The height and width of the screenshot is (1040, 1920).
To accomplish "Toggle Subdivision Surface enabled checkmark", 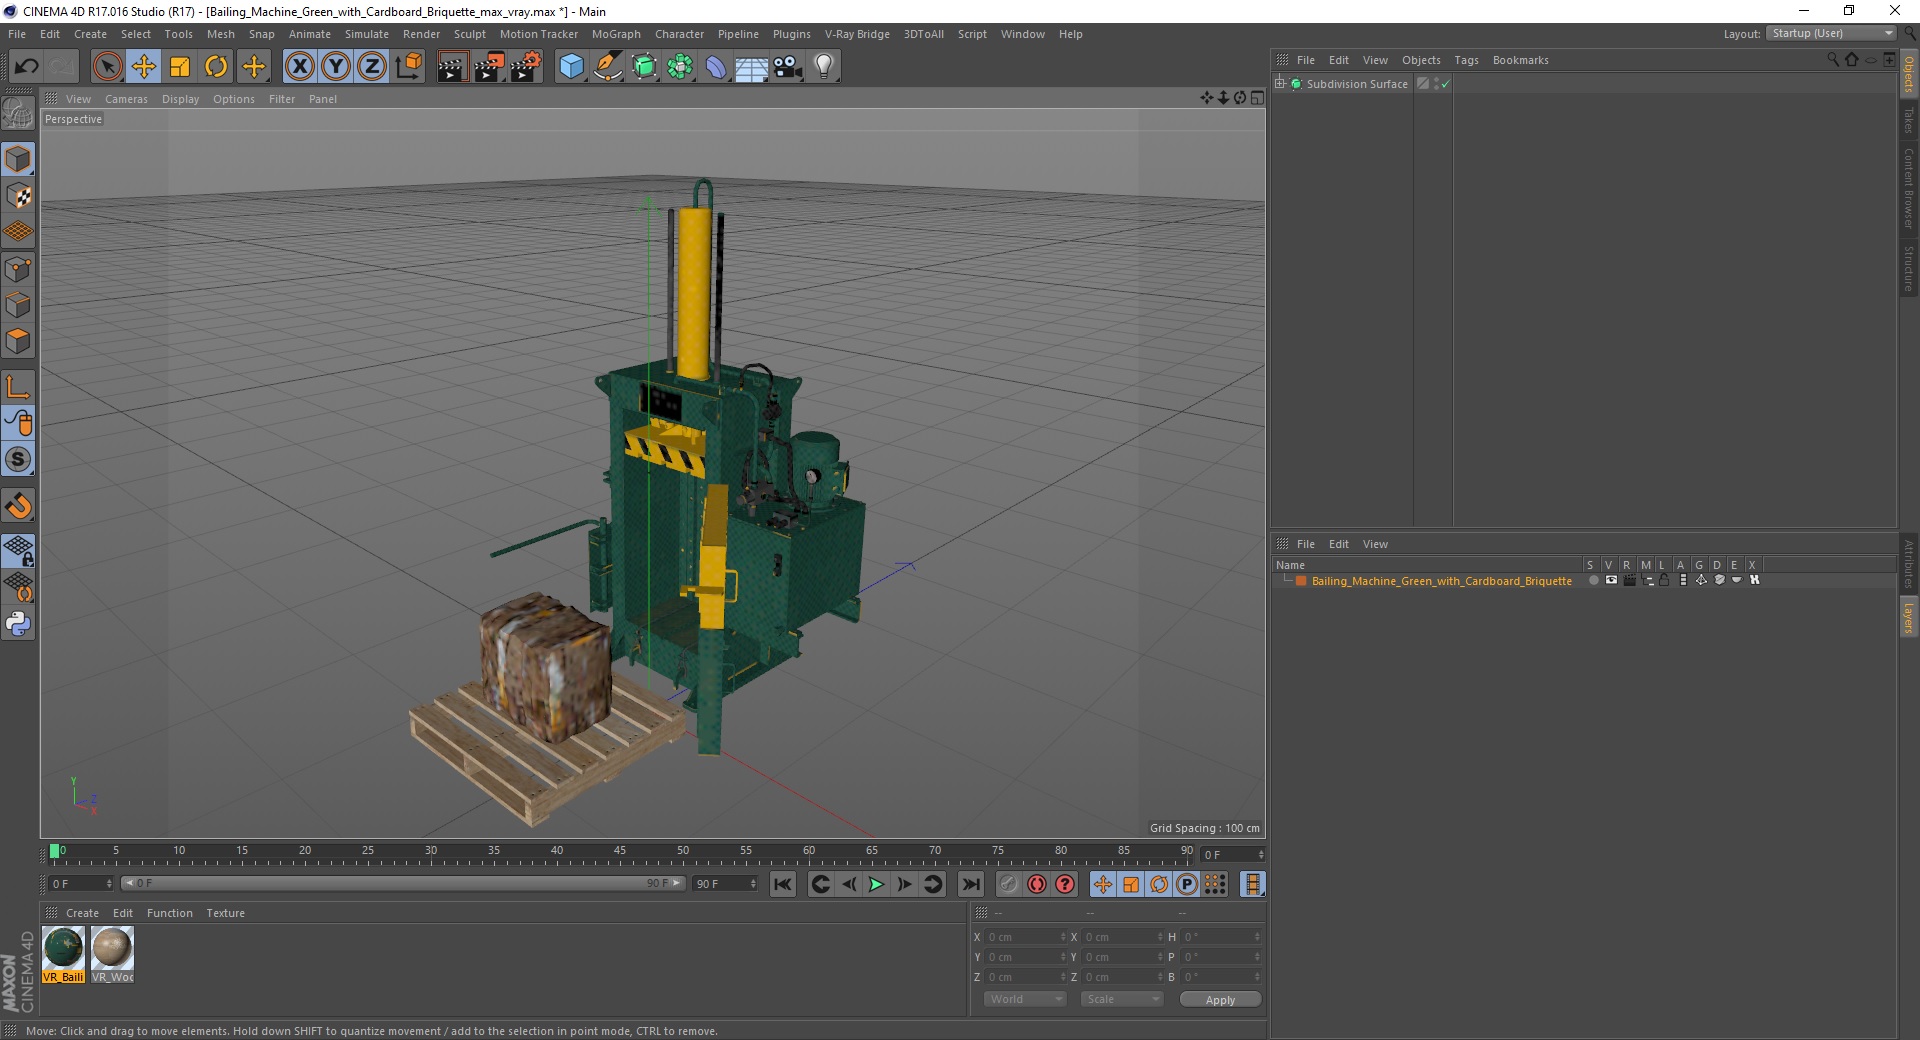I will pyautogui.click(x=1445, y=85).
